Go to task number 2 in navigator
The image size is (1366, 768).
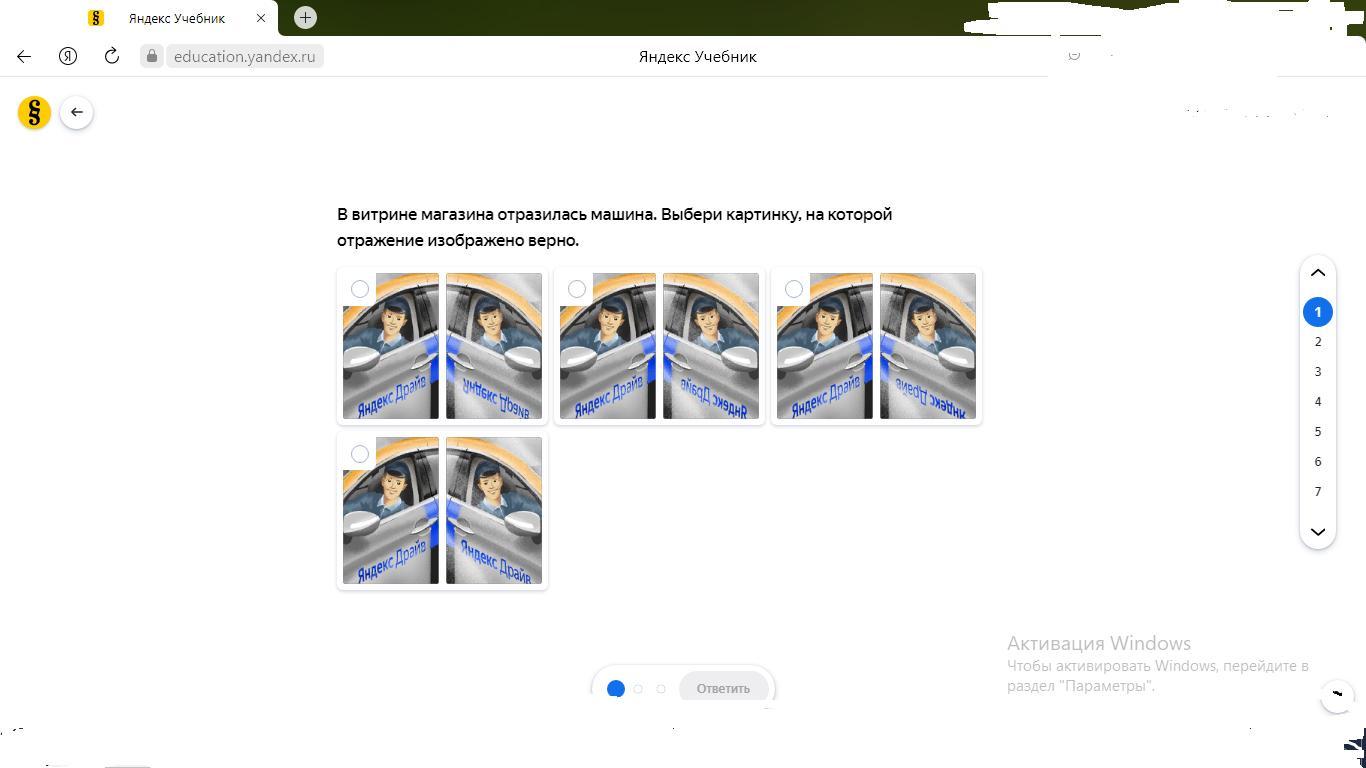tap(1318, 342)
